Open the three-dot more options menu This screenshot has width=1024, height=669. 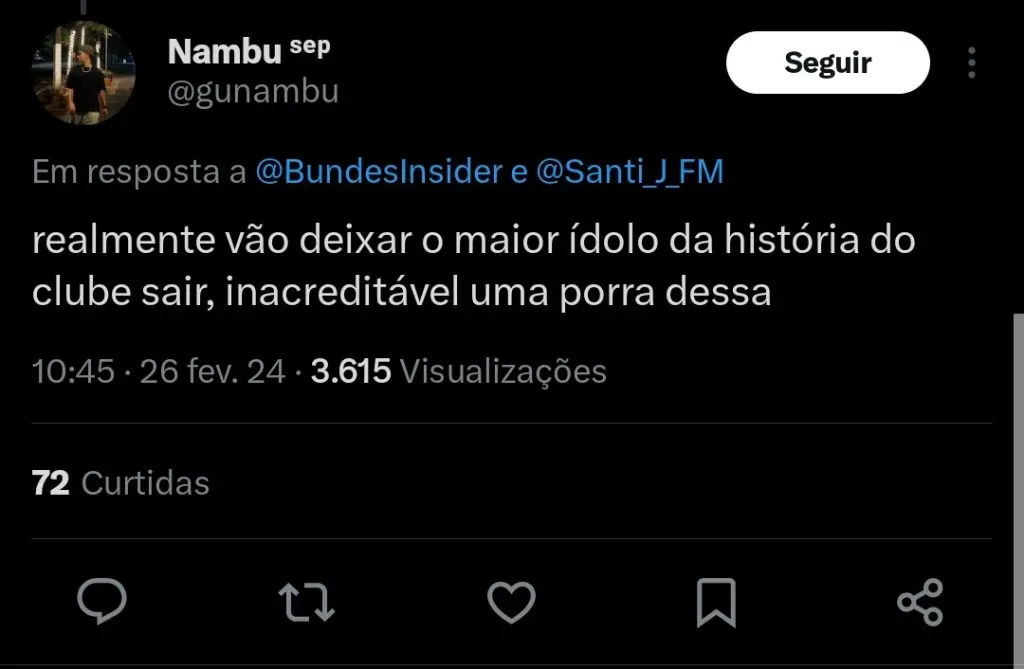point(971,63)
